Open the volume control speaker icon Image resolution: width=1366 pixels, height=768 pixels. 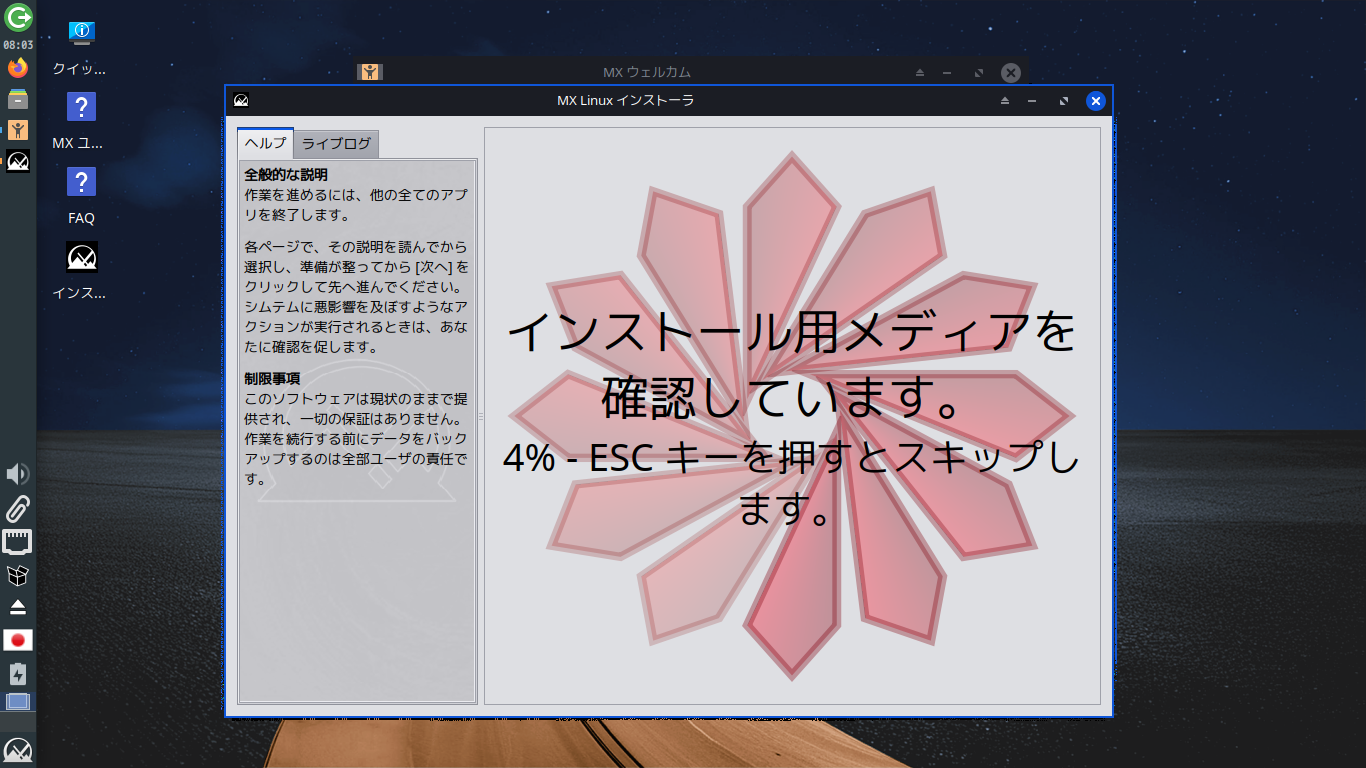click(18, 474)
